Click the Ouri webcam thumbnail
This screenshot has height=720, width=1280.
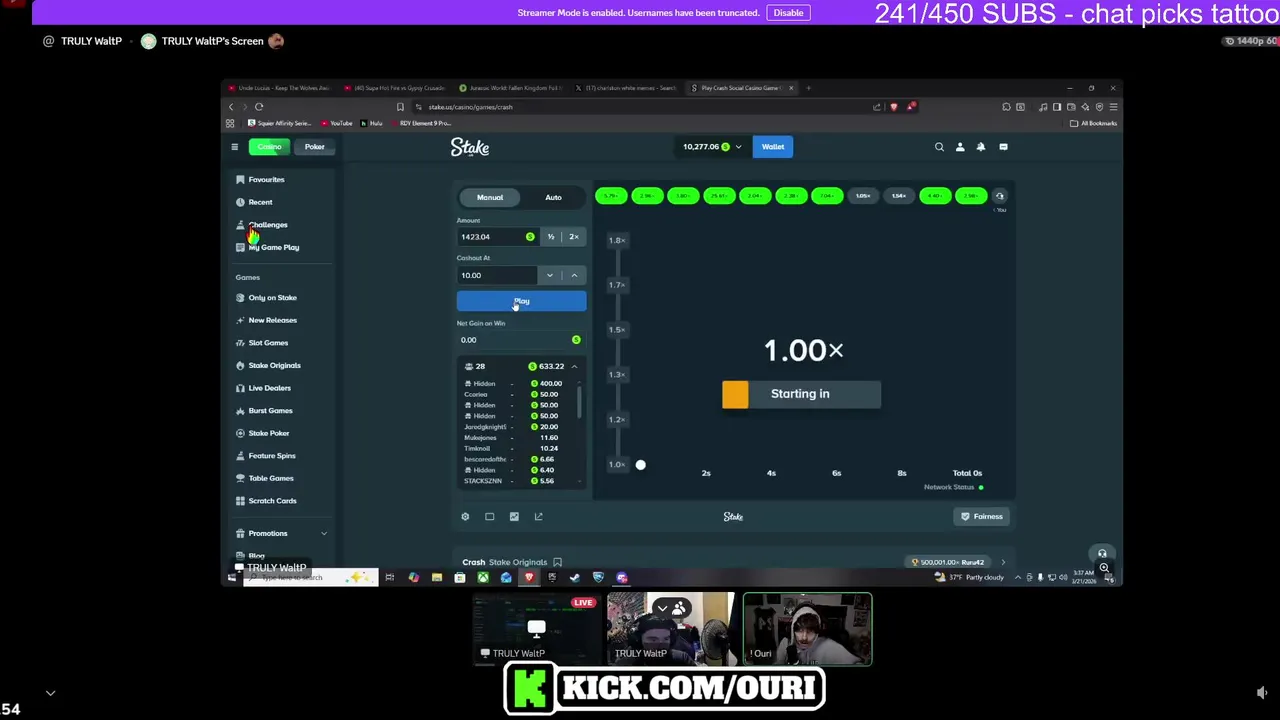coord(807,629)
